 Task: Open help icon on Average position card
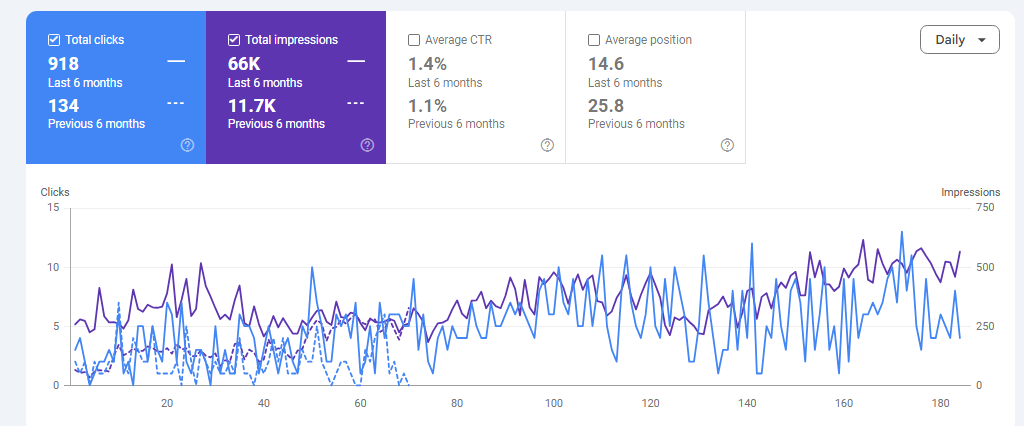coord(727,145)
